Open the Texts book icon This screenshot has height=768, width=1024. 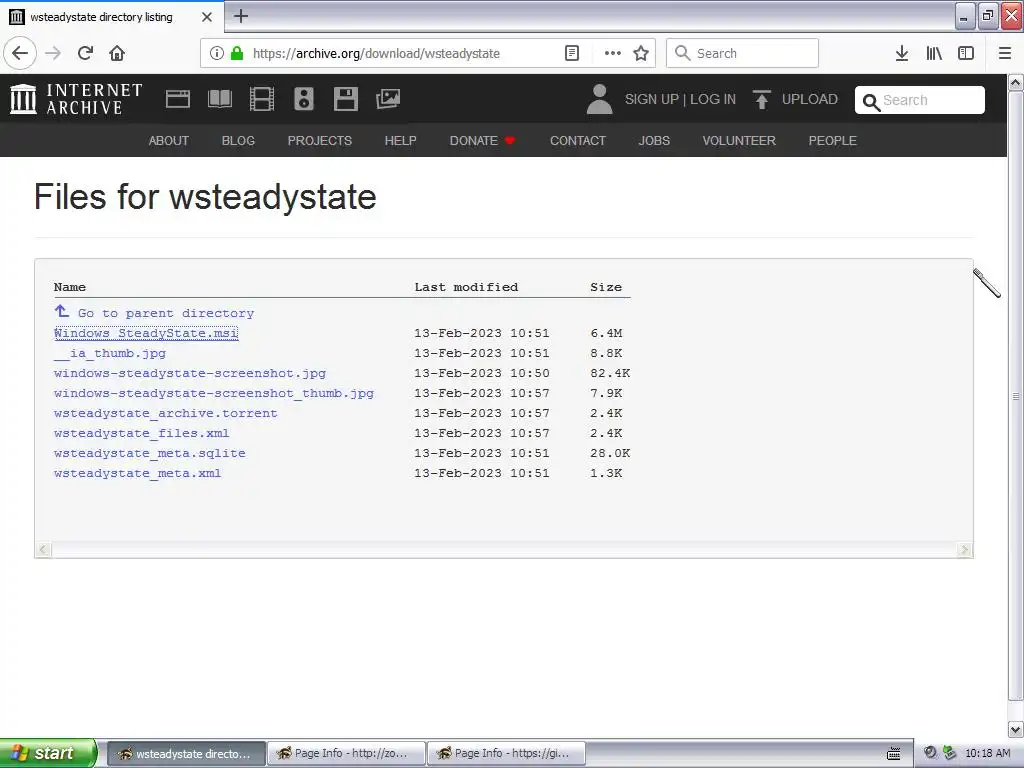[x=219, y=99]
